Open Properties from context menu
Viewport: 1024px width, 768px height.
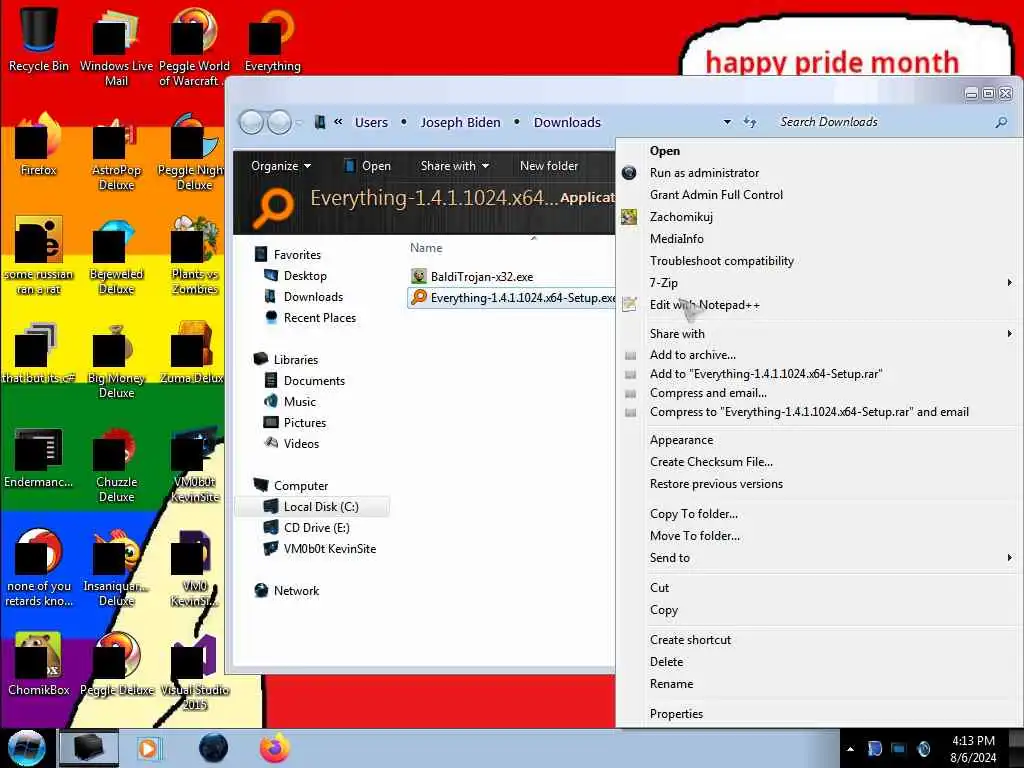[x=676, y=714]
